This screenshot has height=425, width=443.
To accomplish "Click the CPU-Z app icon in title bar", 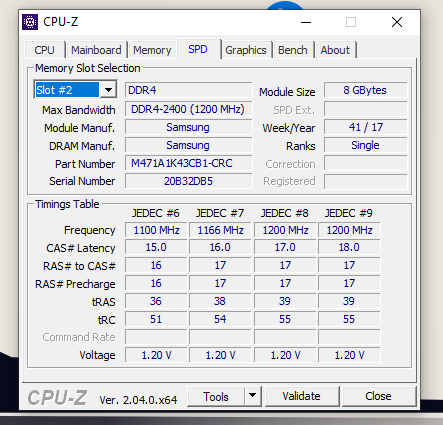I will click(30, 22).
